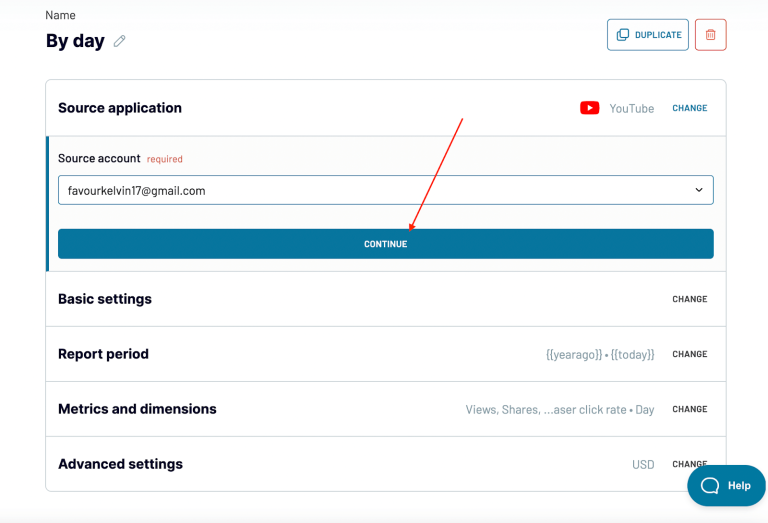Click CHANGE in the Basic settings row
The image size is (768, 523).
point(689,299)
